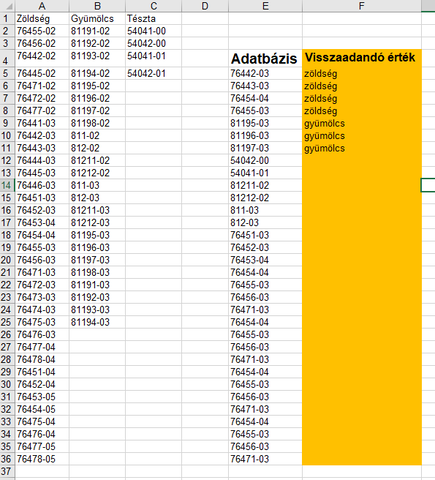Select cell A9 with 76441-03
The image size is (435, 480).
(x=42, y=123)
